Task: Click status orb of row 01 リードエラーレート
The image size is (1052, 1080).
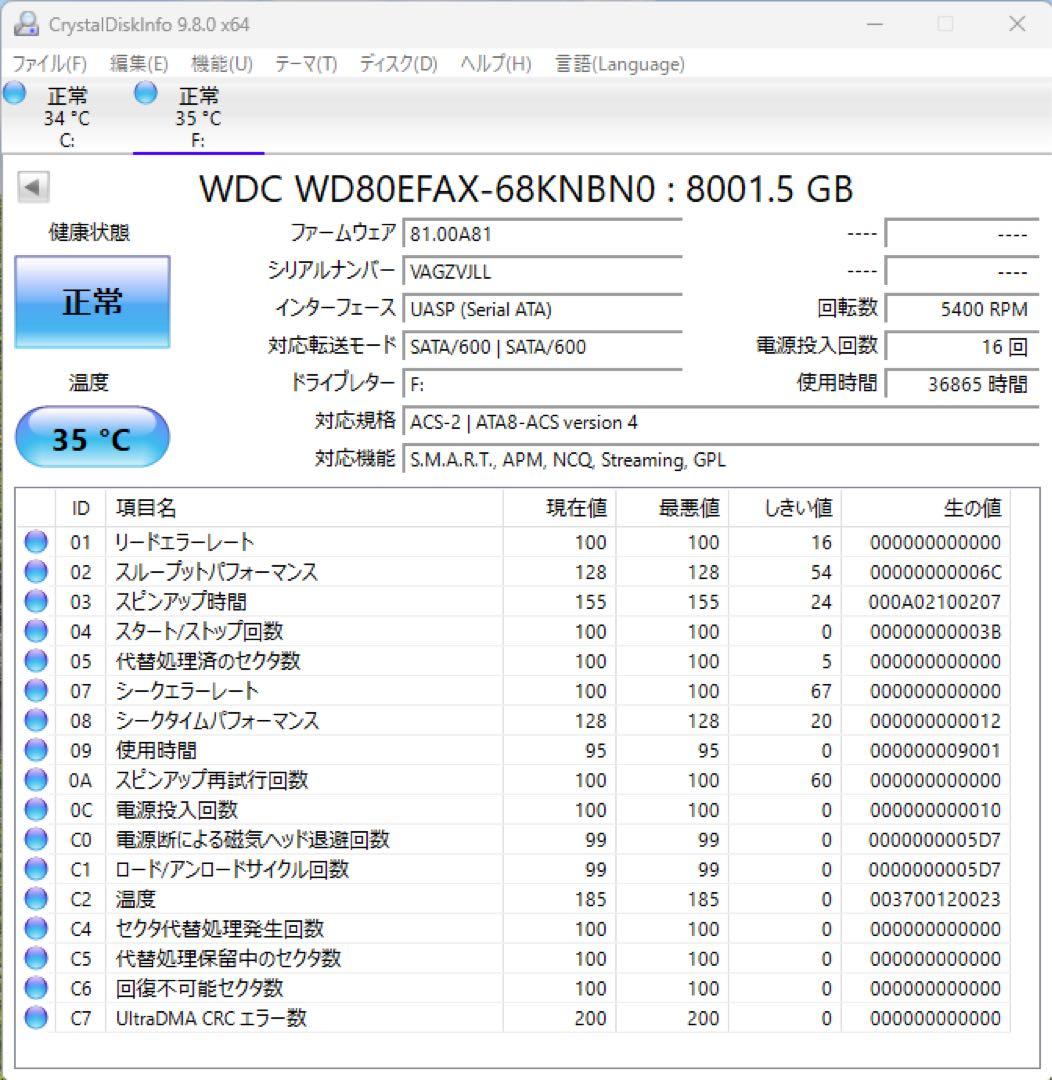Action: [x=36, y=542]
